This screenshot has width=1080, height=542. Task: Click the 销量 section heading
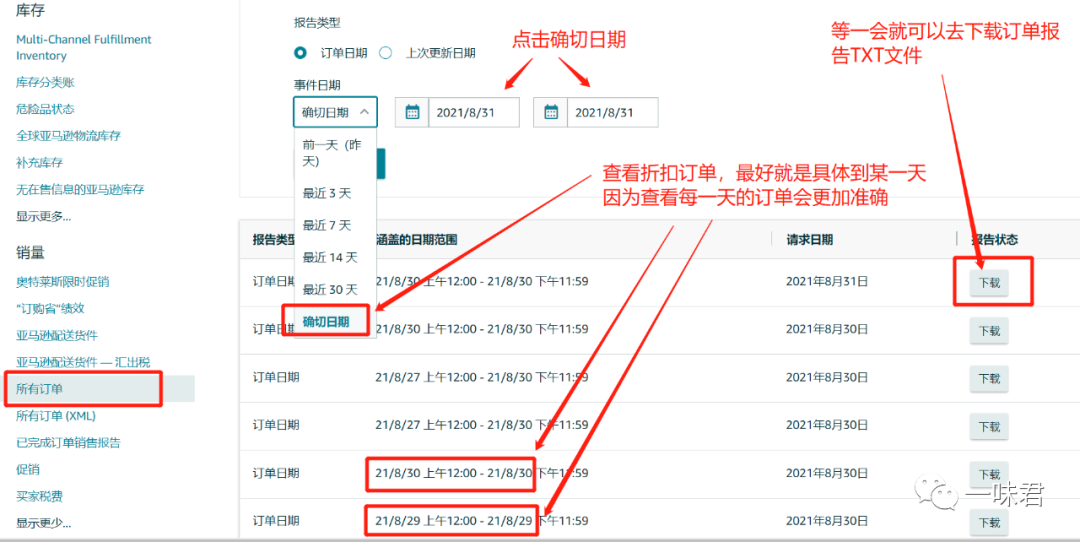(30, 253)
